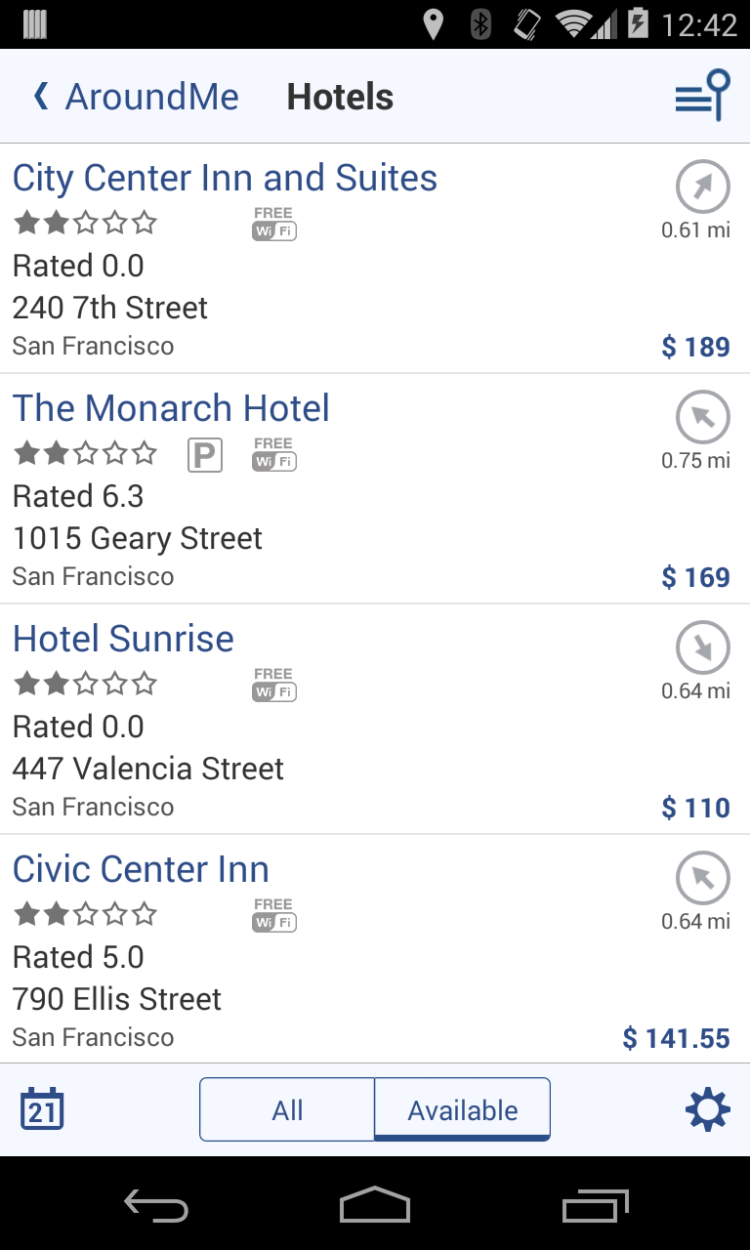Select the Available hotels tab
Viewport: 750px width, 1250px height.
coord(462,1109)
